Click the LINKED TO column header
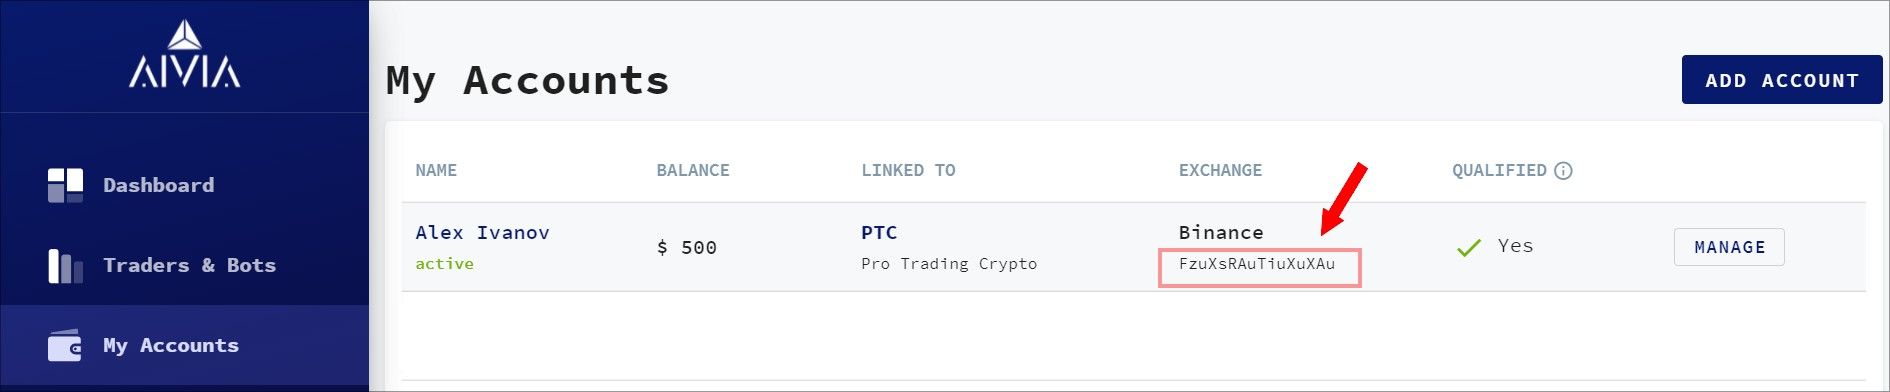1890x392 pixels. (x=908, y=171)
